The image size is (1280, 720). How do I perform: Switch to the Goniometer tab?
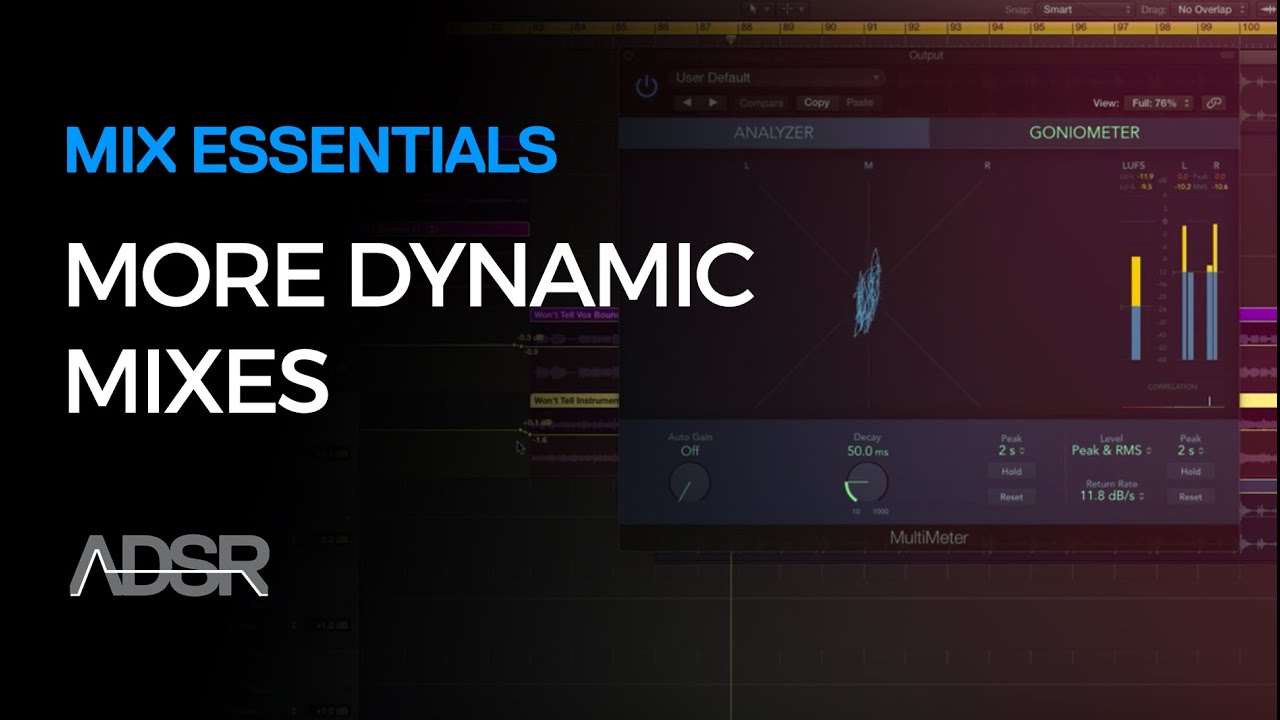tap(1084, 132)
